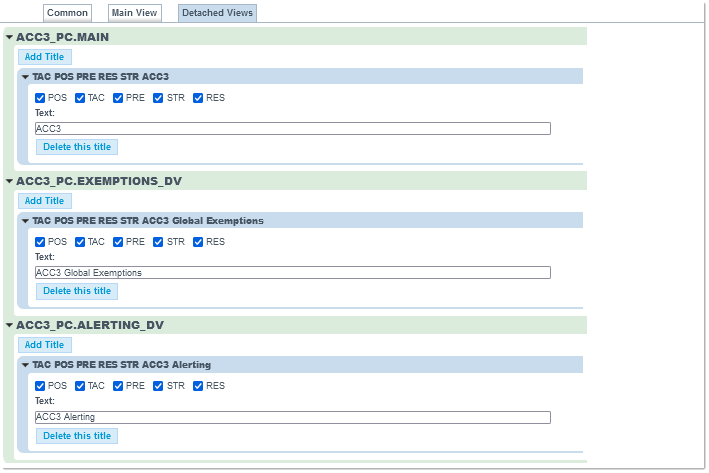Screen dimensions: 709x473
Task: Click the ACC3 Global Exemptions text field
Action: 292,272
